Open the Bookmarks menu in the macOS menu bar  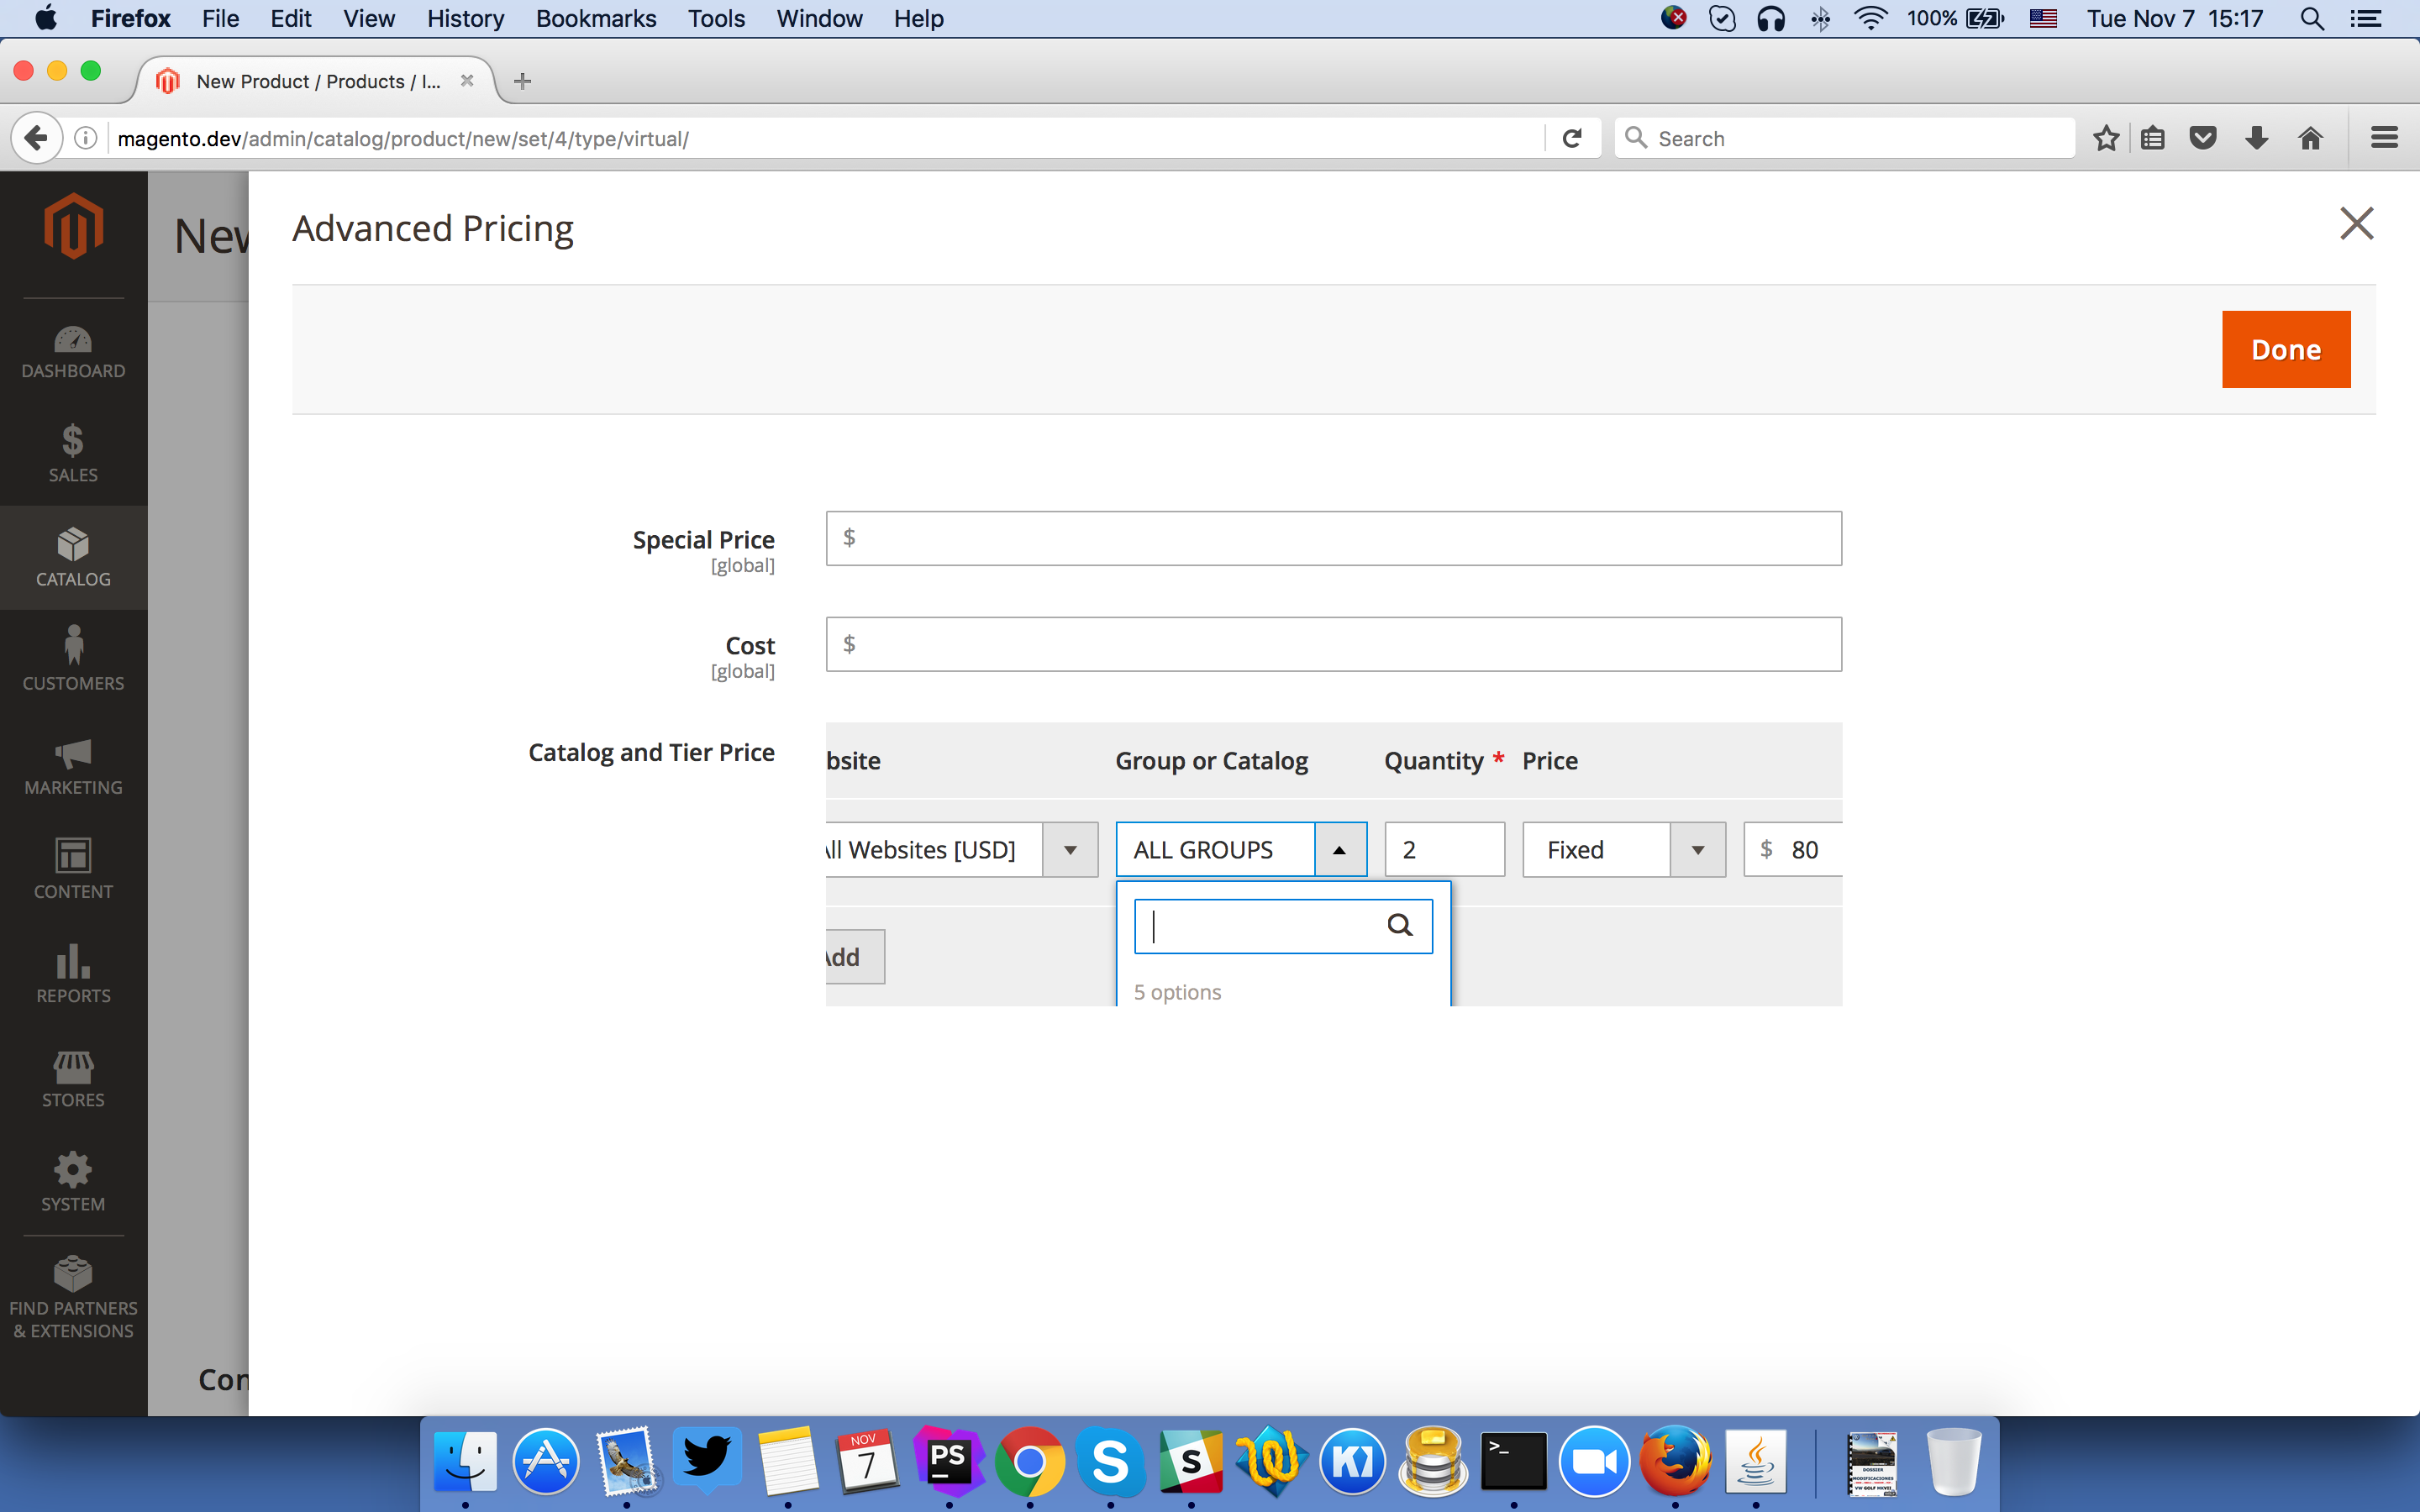(595, 18)
